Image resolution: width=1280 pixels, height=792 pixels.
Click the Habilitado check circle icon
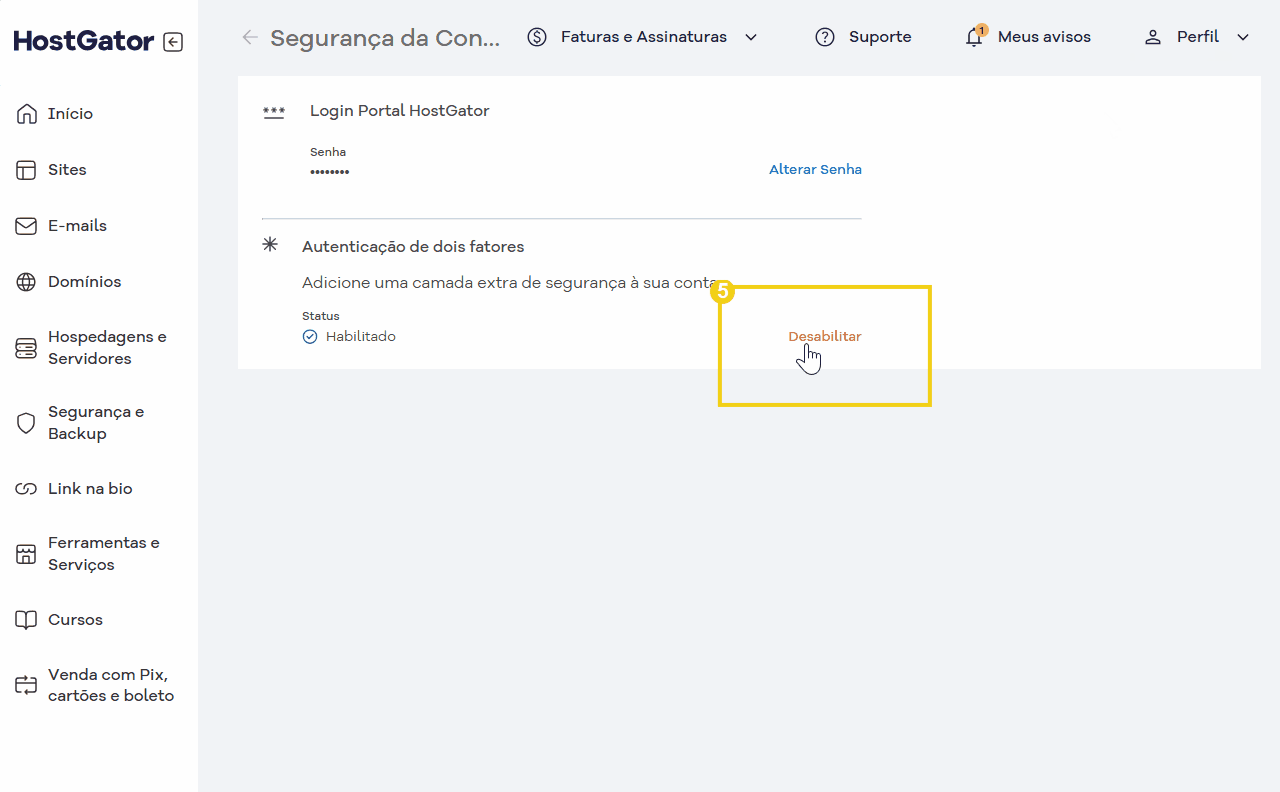(310, 337)
